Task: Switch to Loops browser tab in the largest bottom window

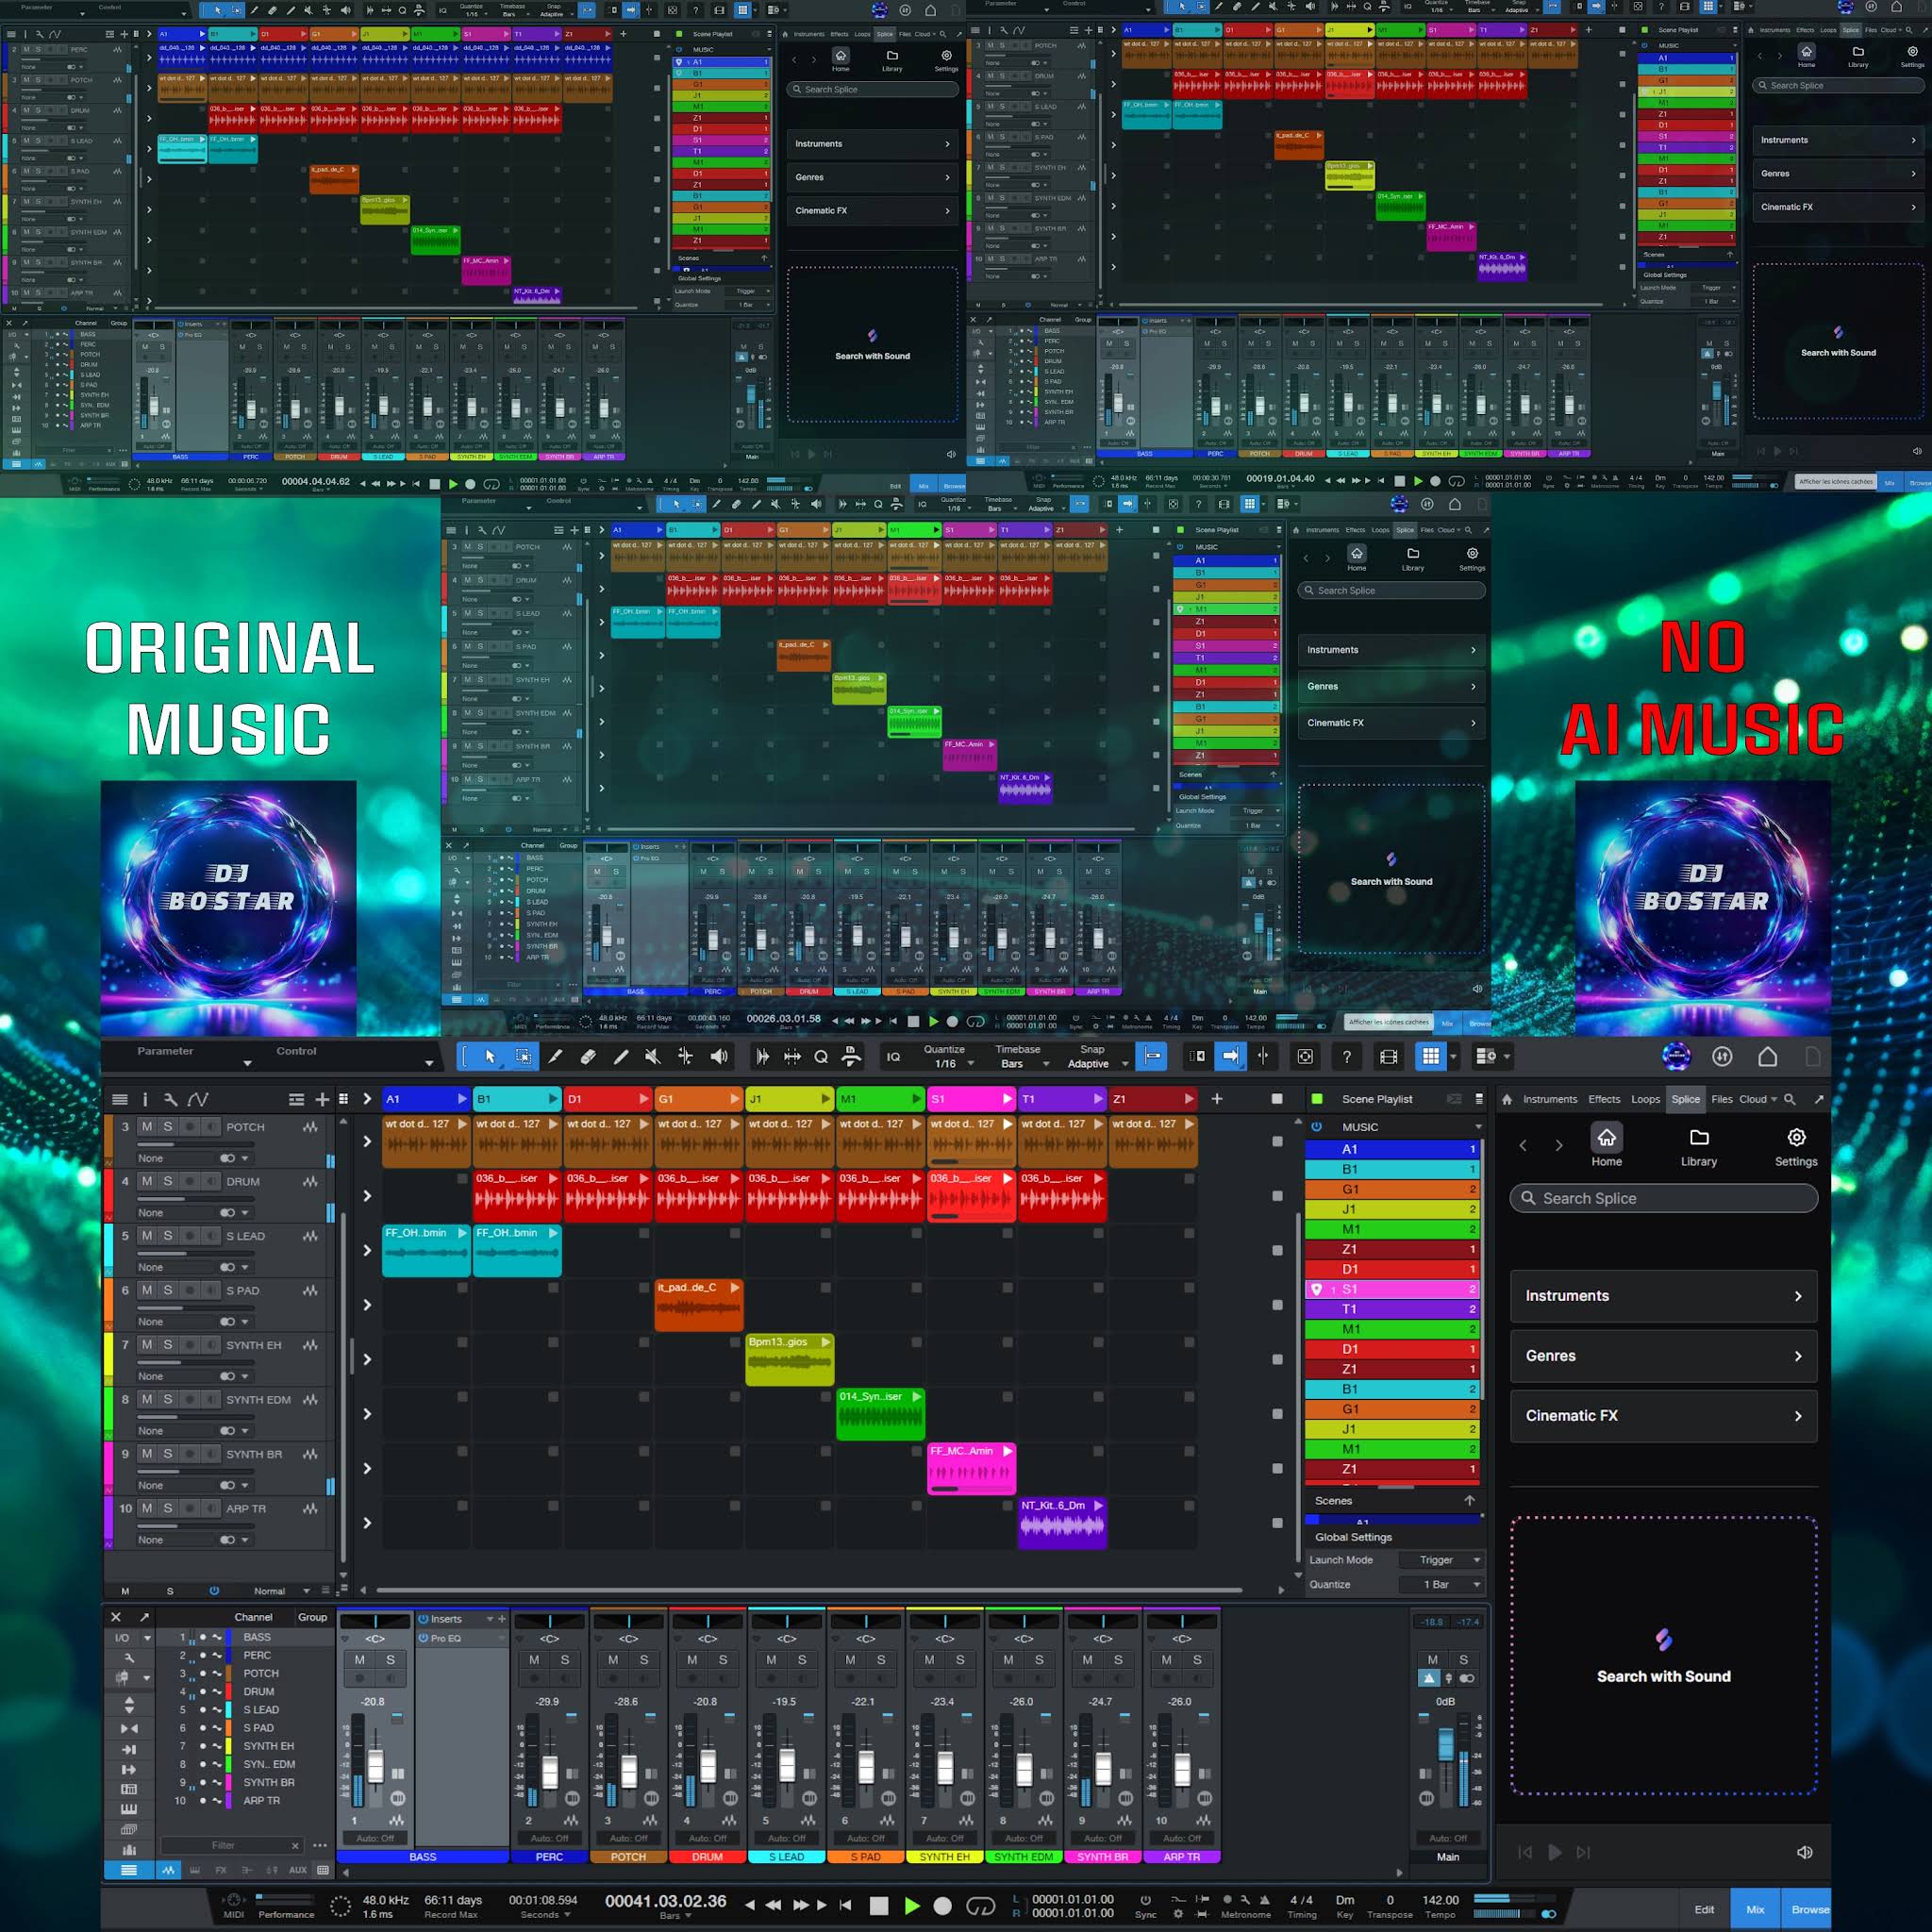Action: [x=1646, y=1099]
